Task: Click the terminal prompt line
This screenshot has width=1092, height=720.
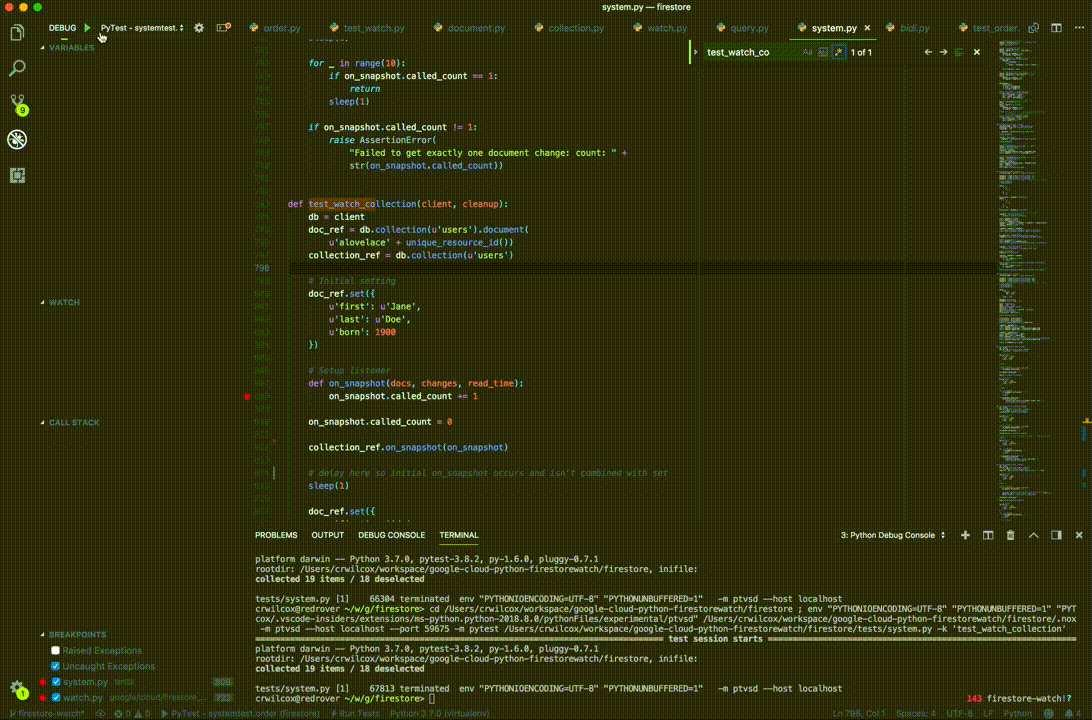Action: (x=345, y=698)
